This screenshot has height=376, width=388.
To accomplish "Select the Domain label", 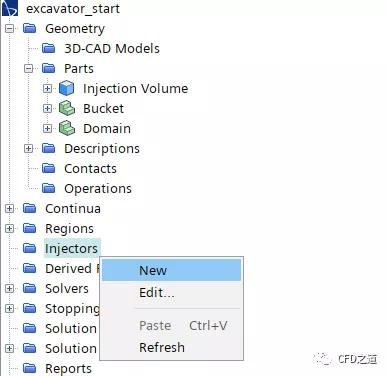I will 107,129.
